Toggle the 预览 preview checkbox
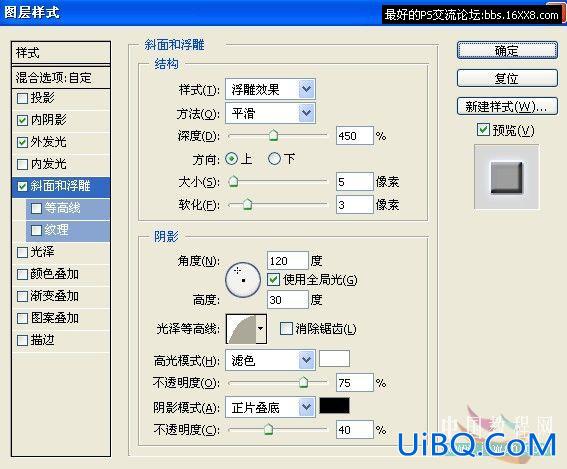567x469 pixels. [483, 130]
